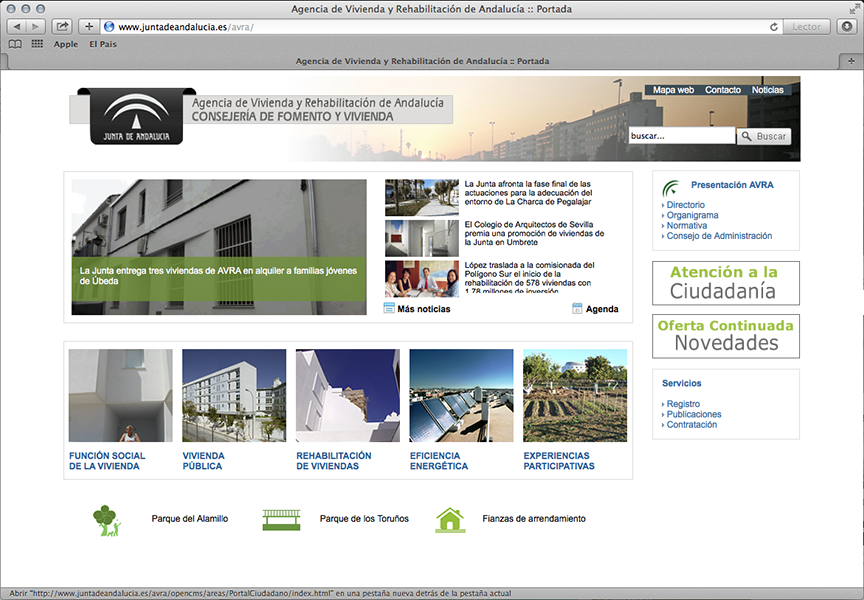
Task: Click the Atención a la Ciudadanía banner
Action: click(x=726, y=283)
